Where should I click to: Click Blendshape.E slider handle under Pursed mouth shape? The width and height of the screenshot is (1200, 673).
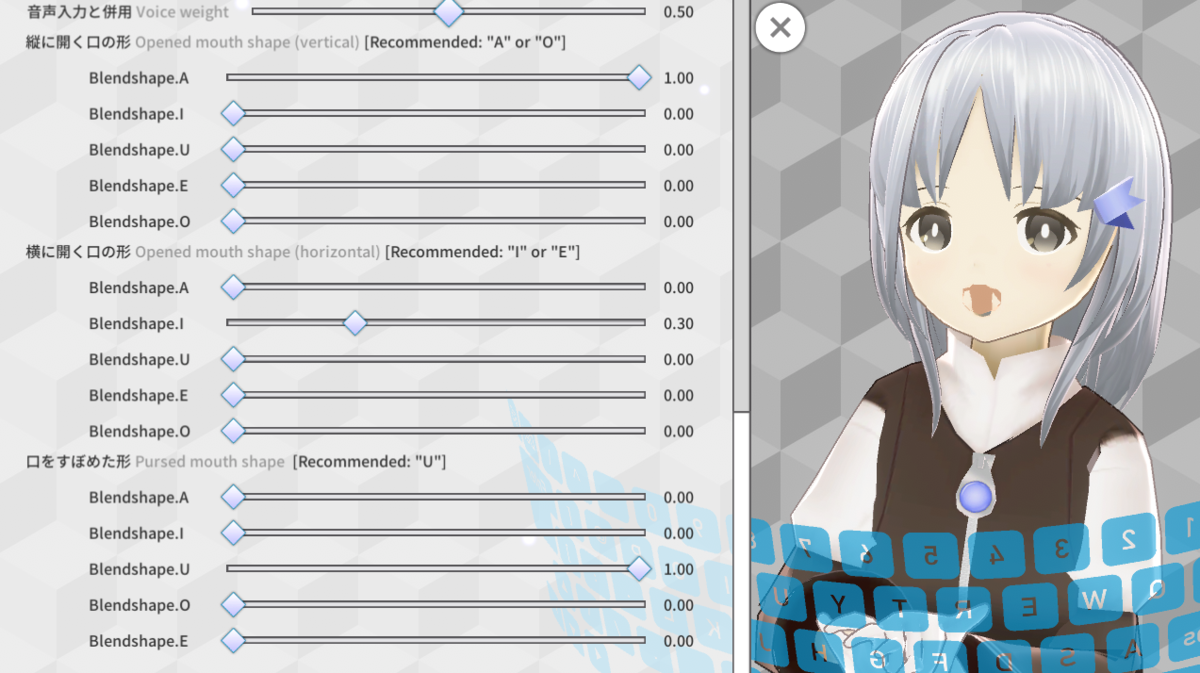[233, 641]
